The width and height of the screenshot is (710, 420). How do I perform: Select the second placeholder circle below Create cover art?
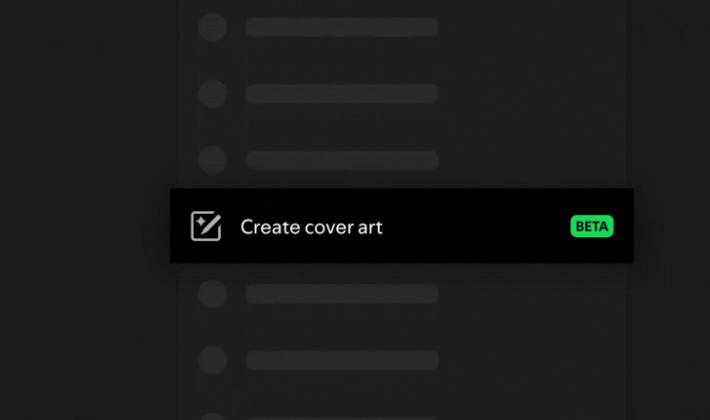[212, 360]
